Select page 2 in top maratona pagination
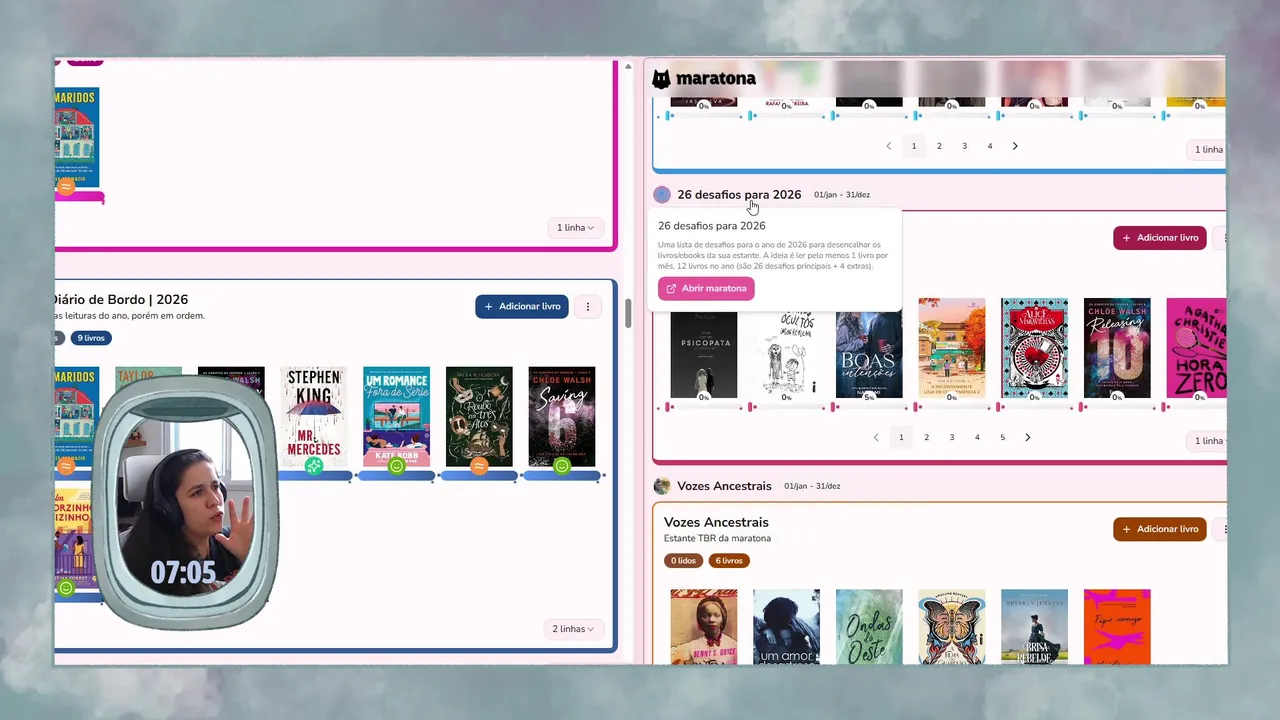The height and width of the screenshot is (720, 1280). (x=939, y=146)
